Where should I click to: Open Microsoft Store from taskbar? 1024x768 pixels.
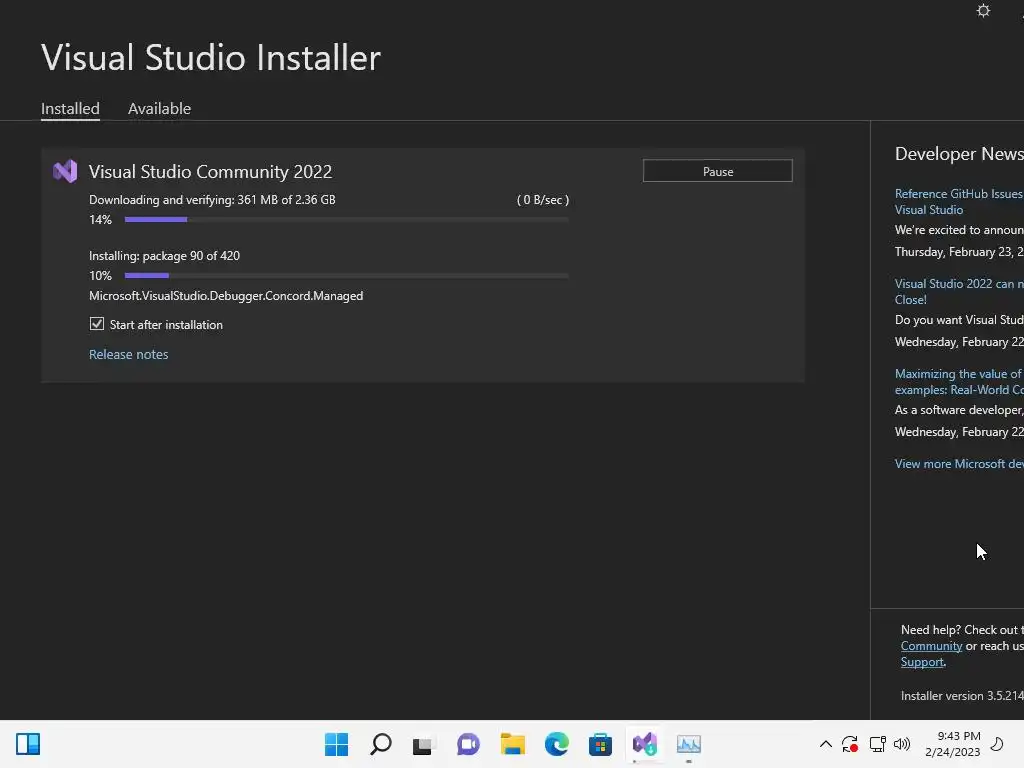click(600, 744)
